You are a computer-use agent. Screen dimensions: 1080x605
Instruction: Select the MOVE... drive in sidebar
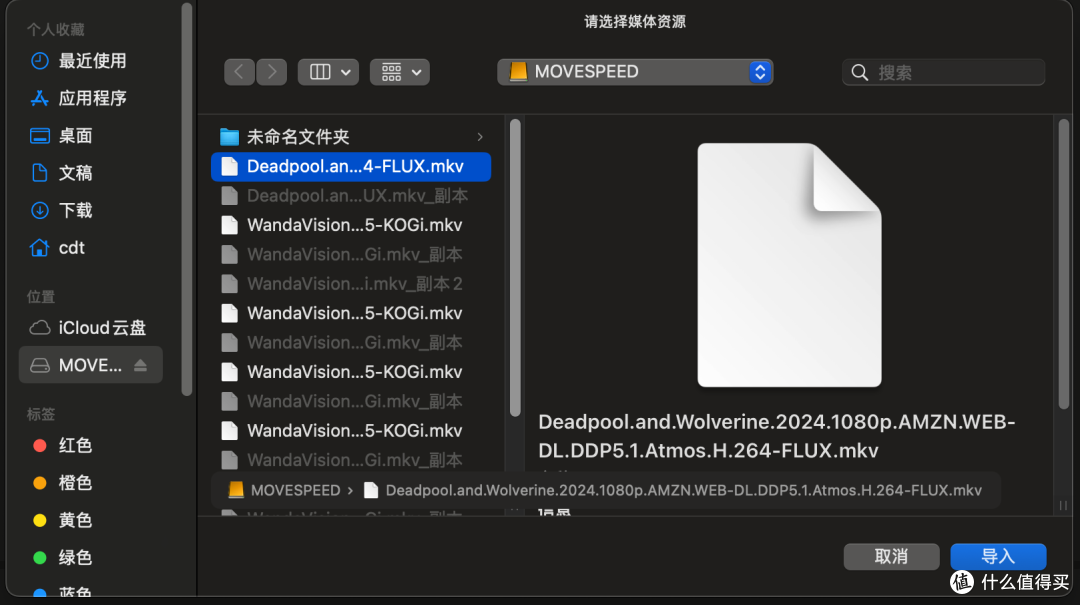[91, 365]
